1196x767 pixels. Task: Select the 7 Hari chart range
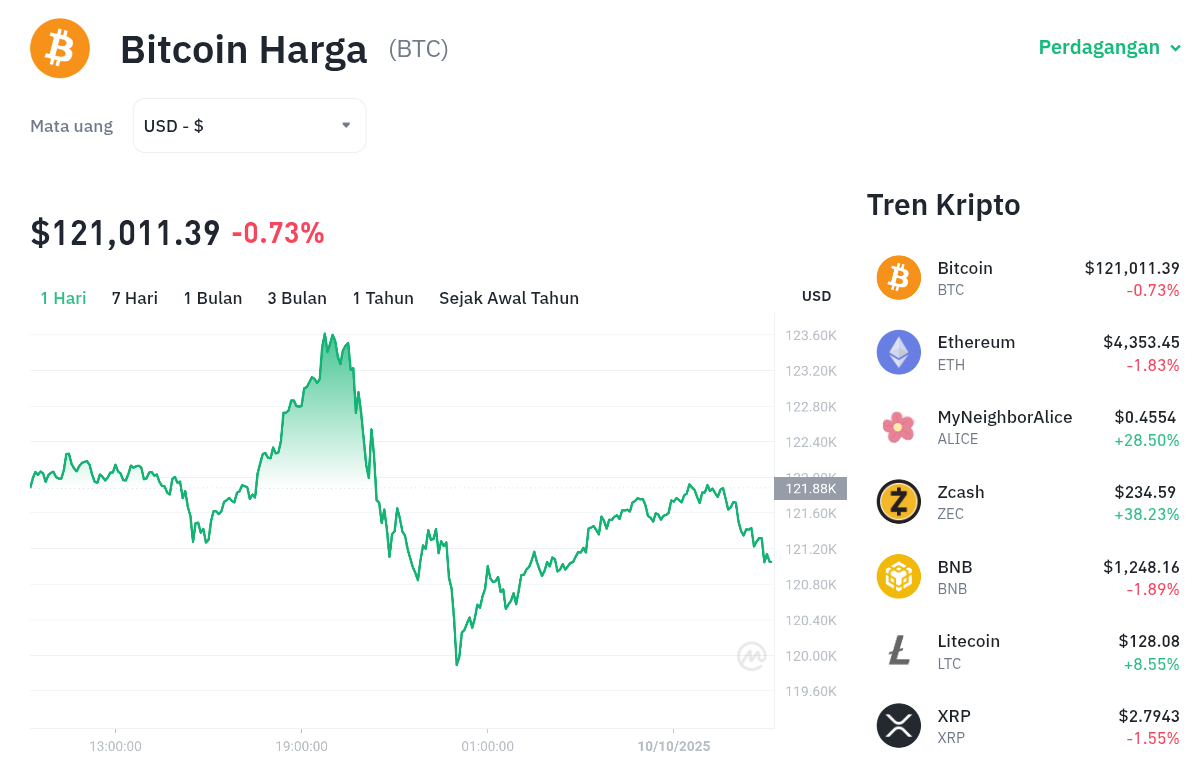pos(134,298)
